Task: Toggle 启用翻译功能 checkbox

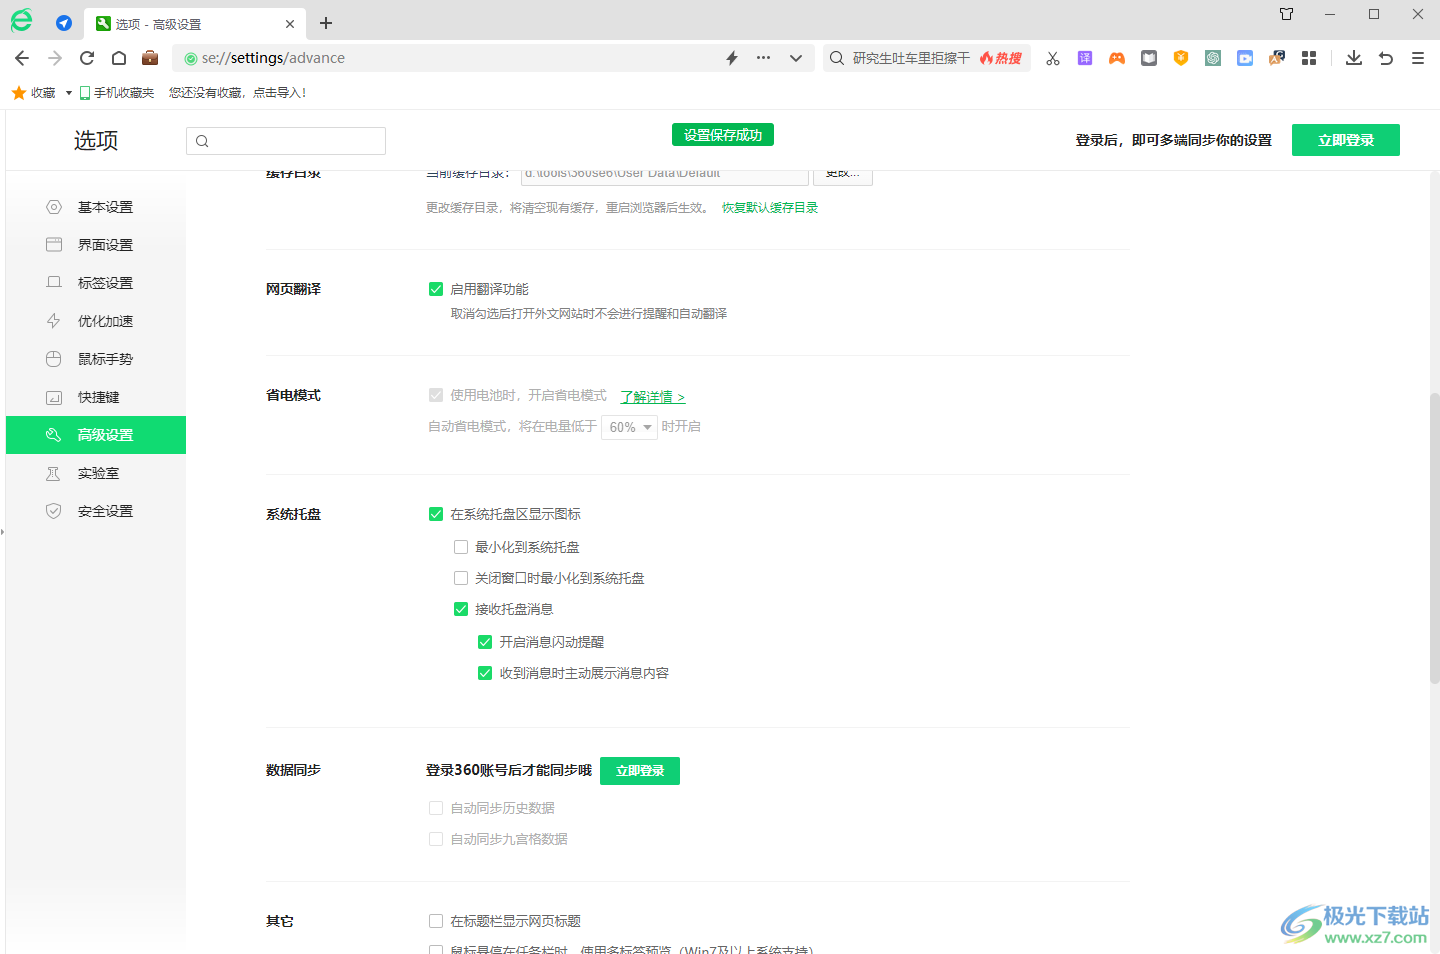Action: (436, 289)
